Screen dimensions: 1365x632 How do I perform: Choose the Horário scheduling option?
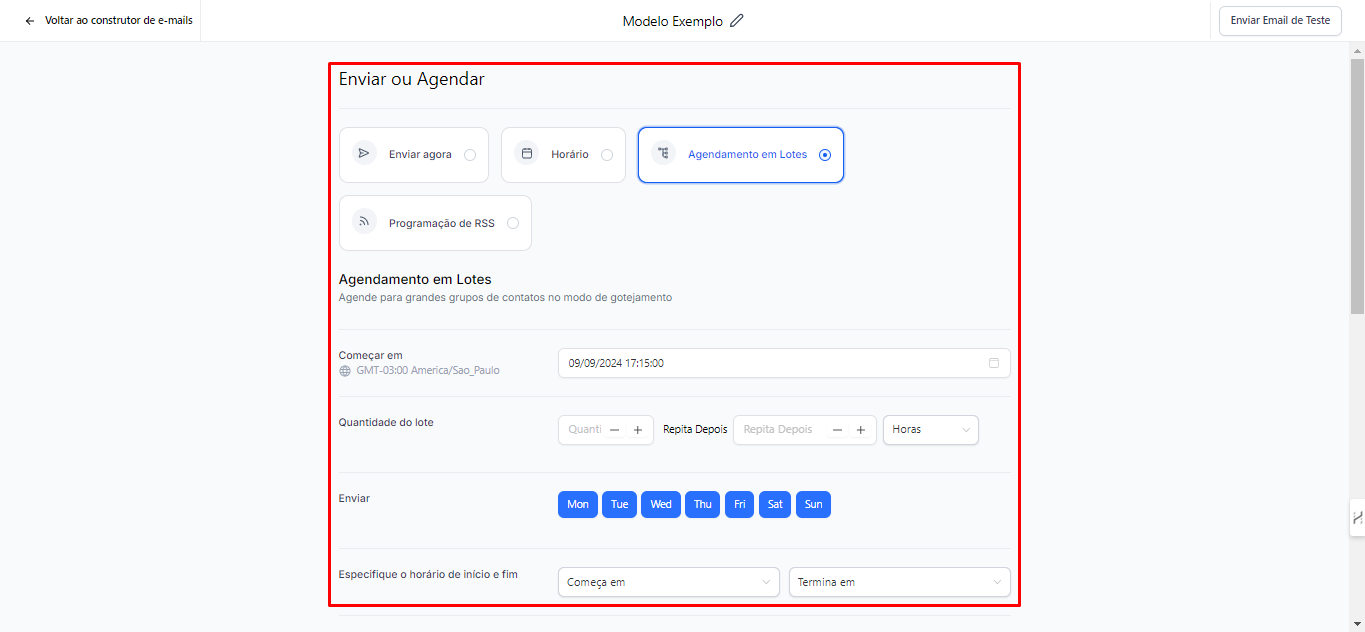(x=607, y=155)
